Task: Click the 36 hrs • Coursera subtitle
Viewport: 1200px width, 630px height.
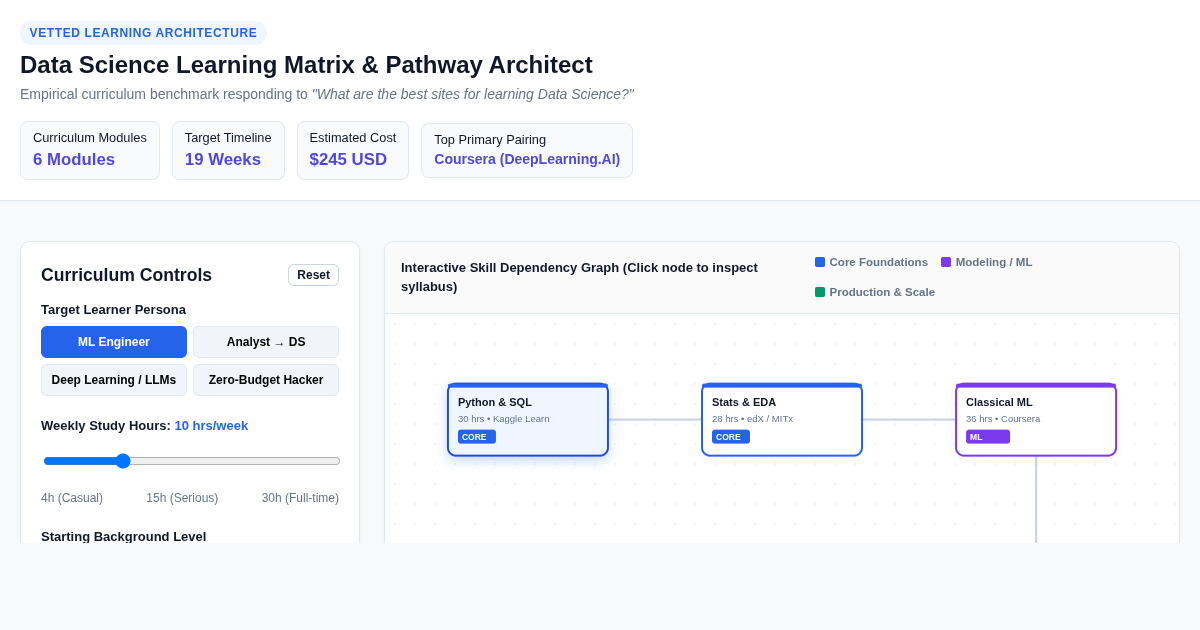Action: (1003, 419)
